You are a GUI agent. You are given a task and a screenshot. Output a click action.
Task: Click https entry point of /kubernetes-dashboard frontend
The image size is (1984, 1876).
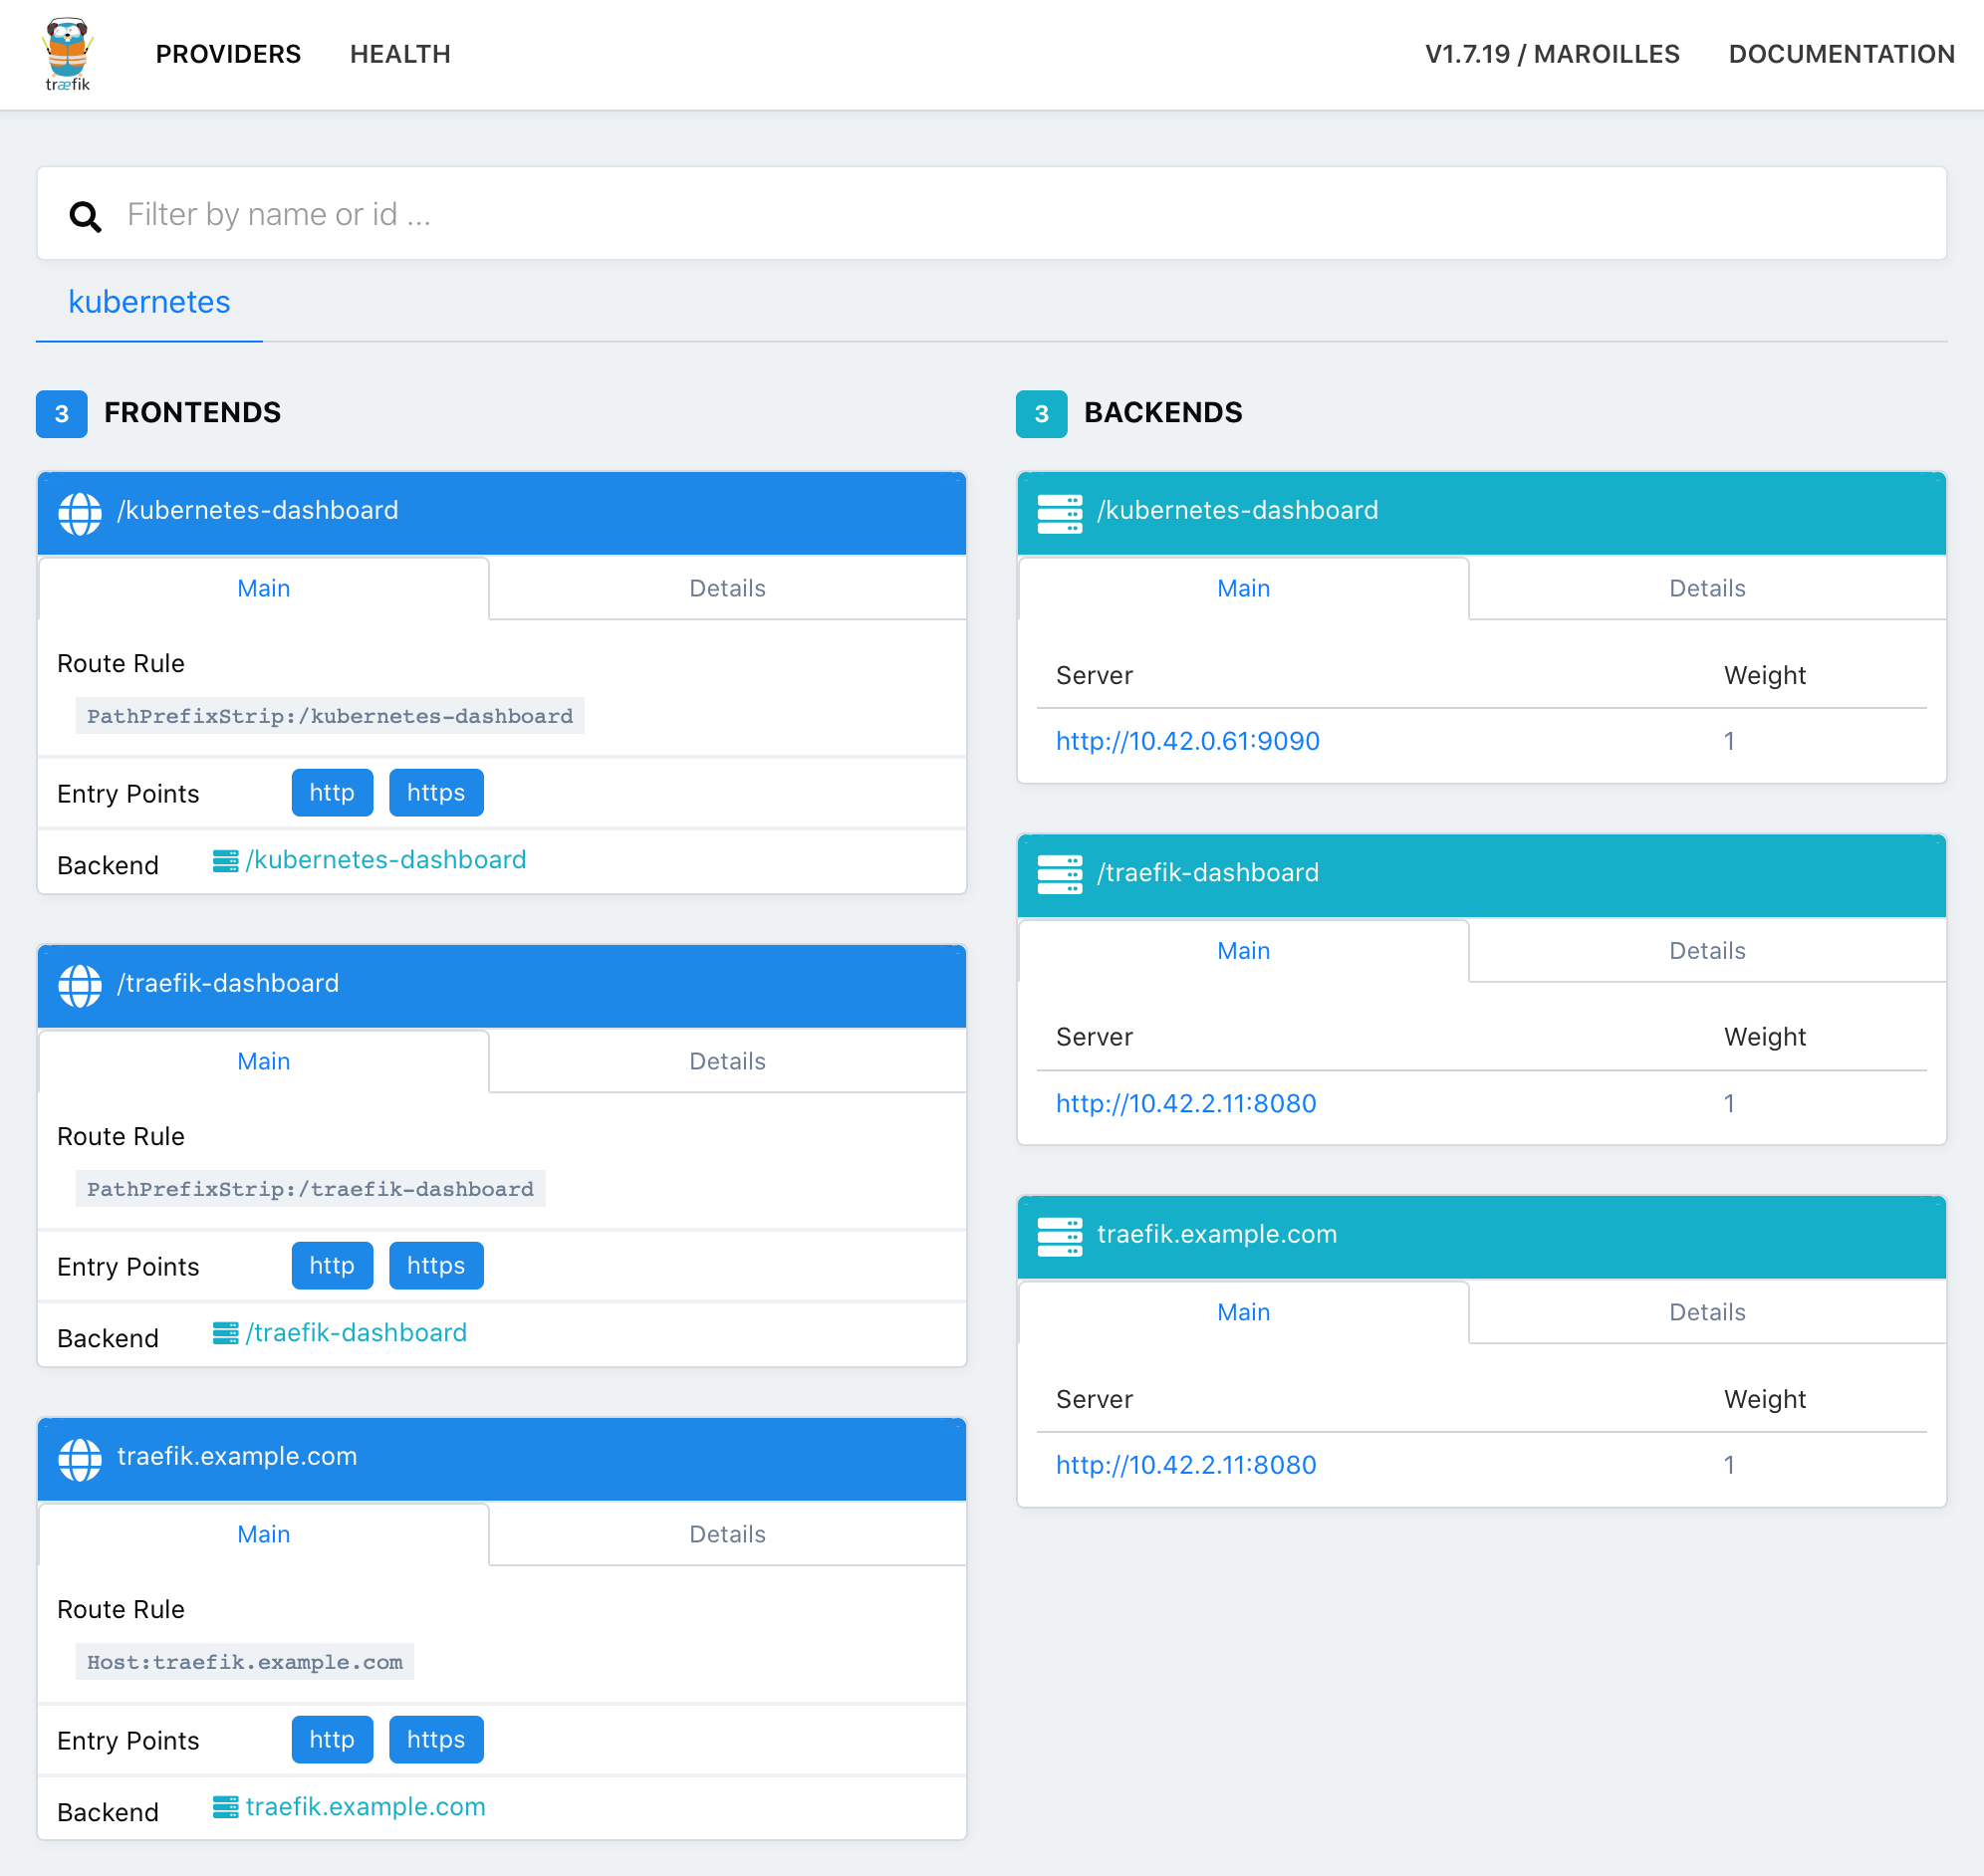[x=436, y=793]
